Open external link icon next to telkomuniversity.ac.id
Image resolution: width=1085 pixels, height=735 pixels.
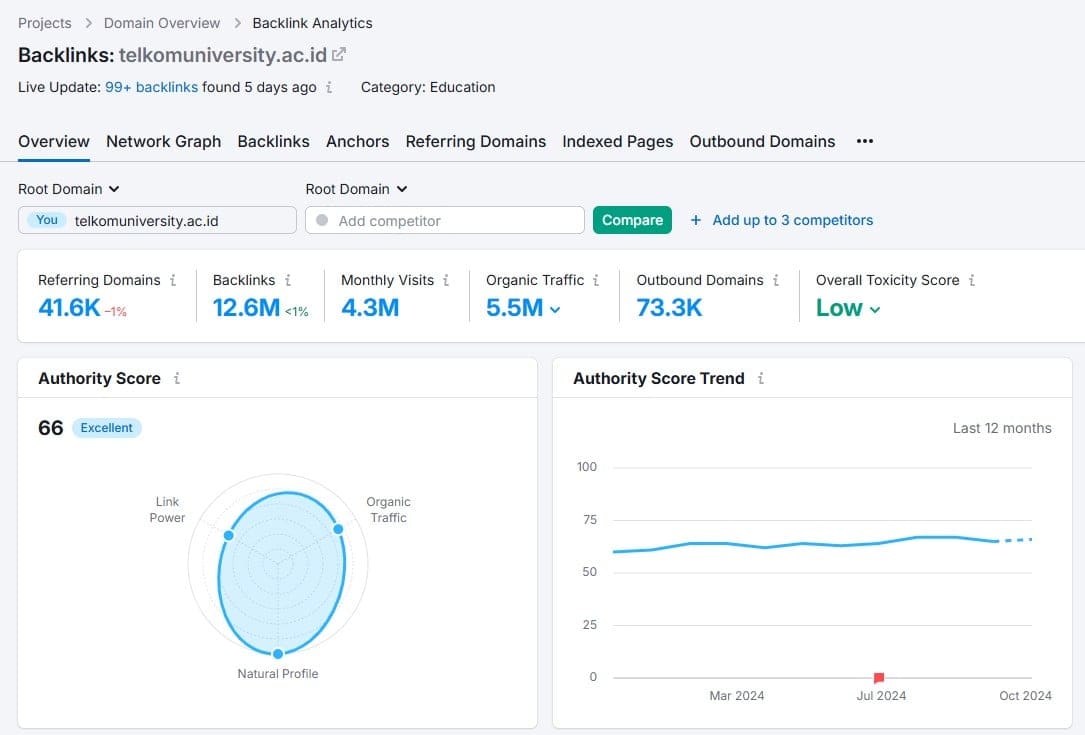click(x=338, y=54)
